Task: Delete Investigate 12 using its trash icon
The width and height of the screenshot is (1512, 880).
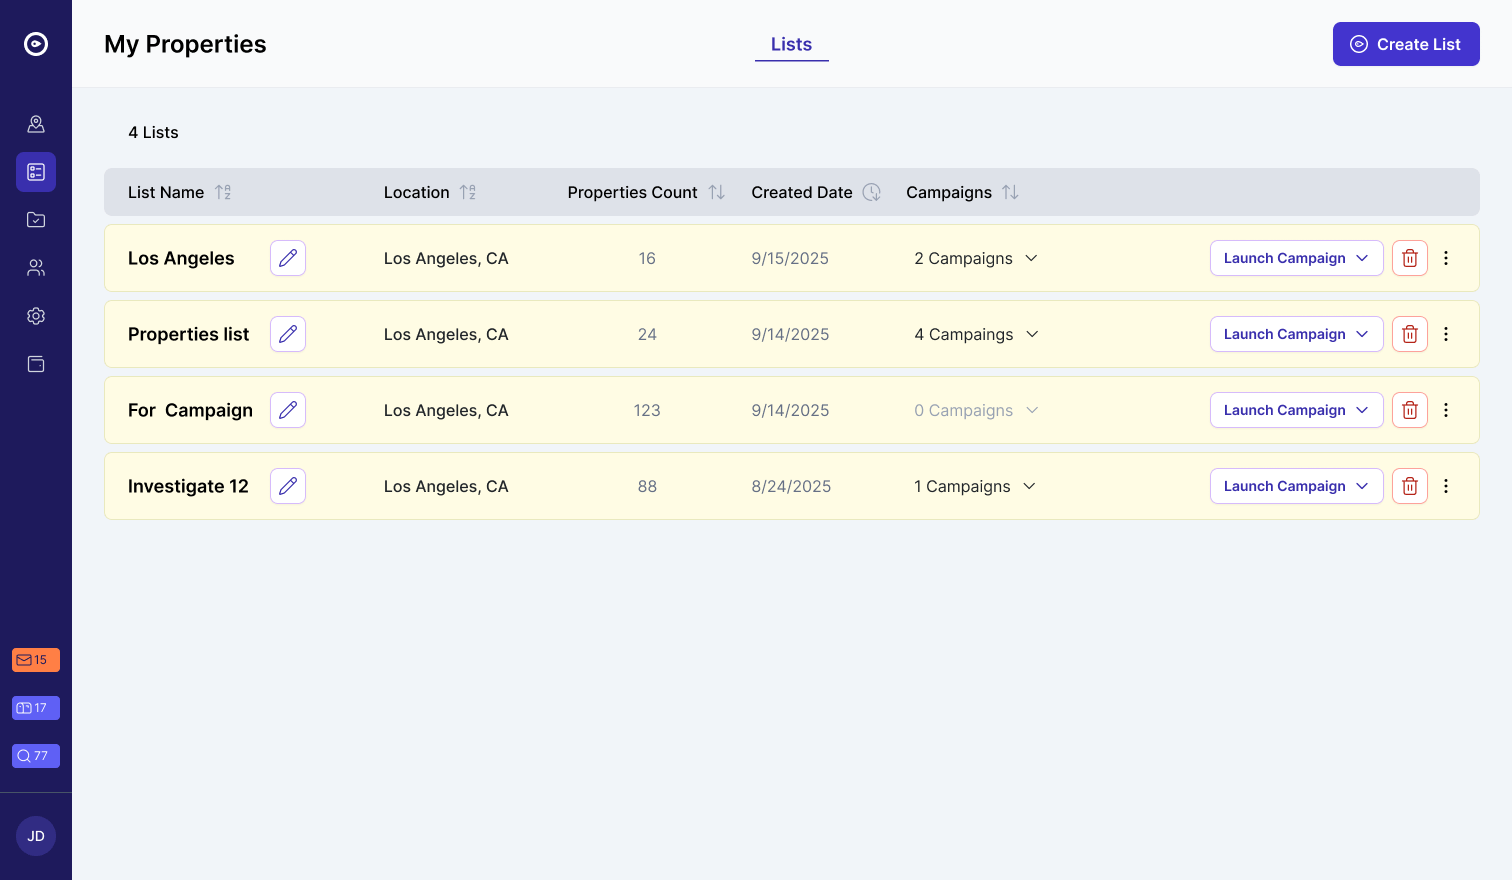Action: tap(1410, 486)
